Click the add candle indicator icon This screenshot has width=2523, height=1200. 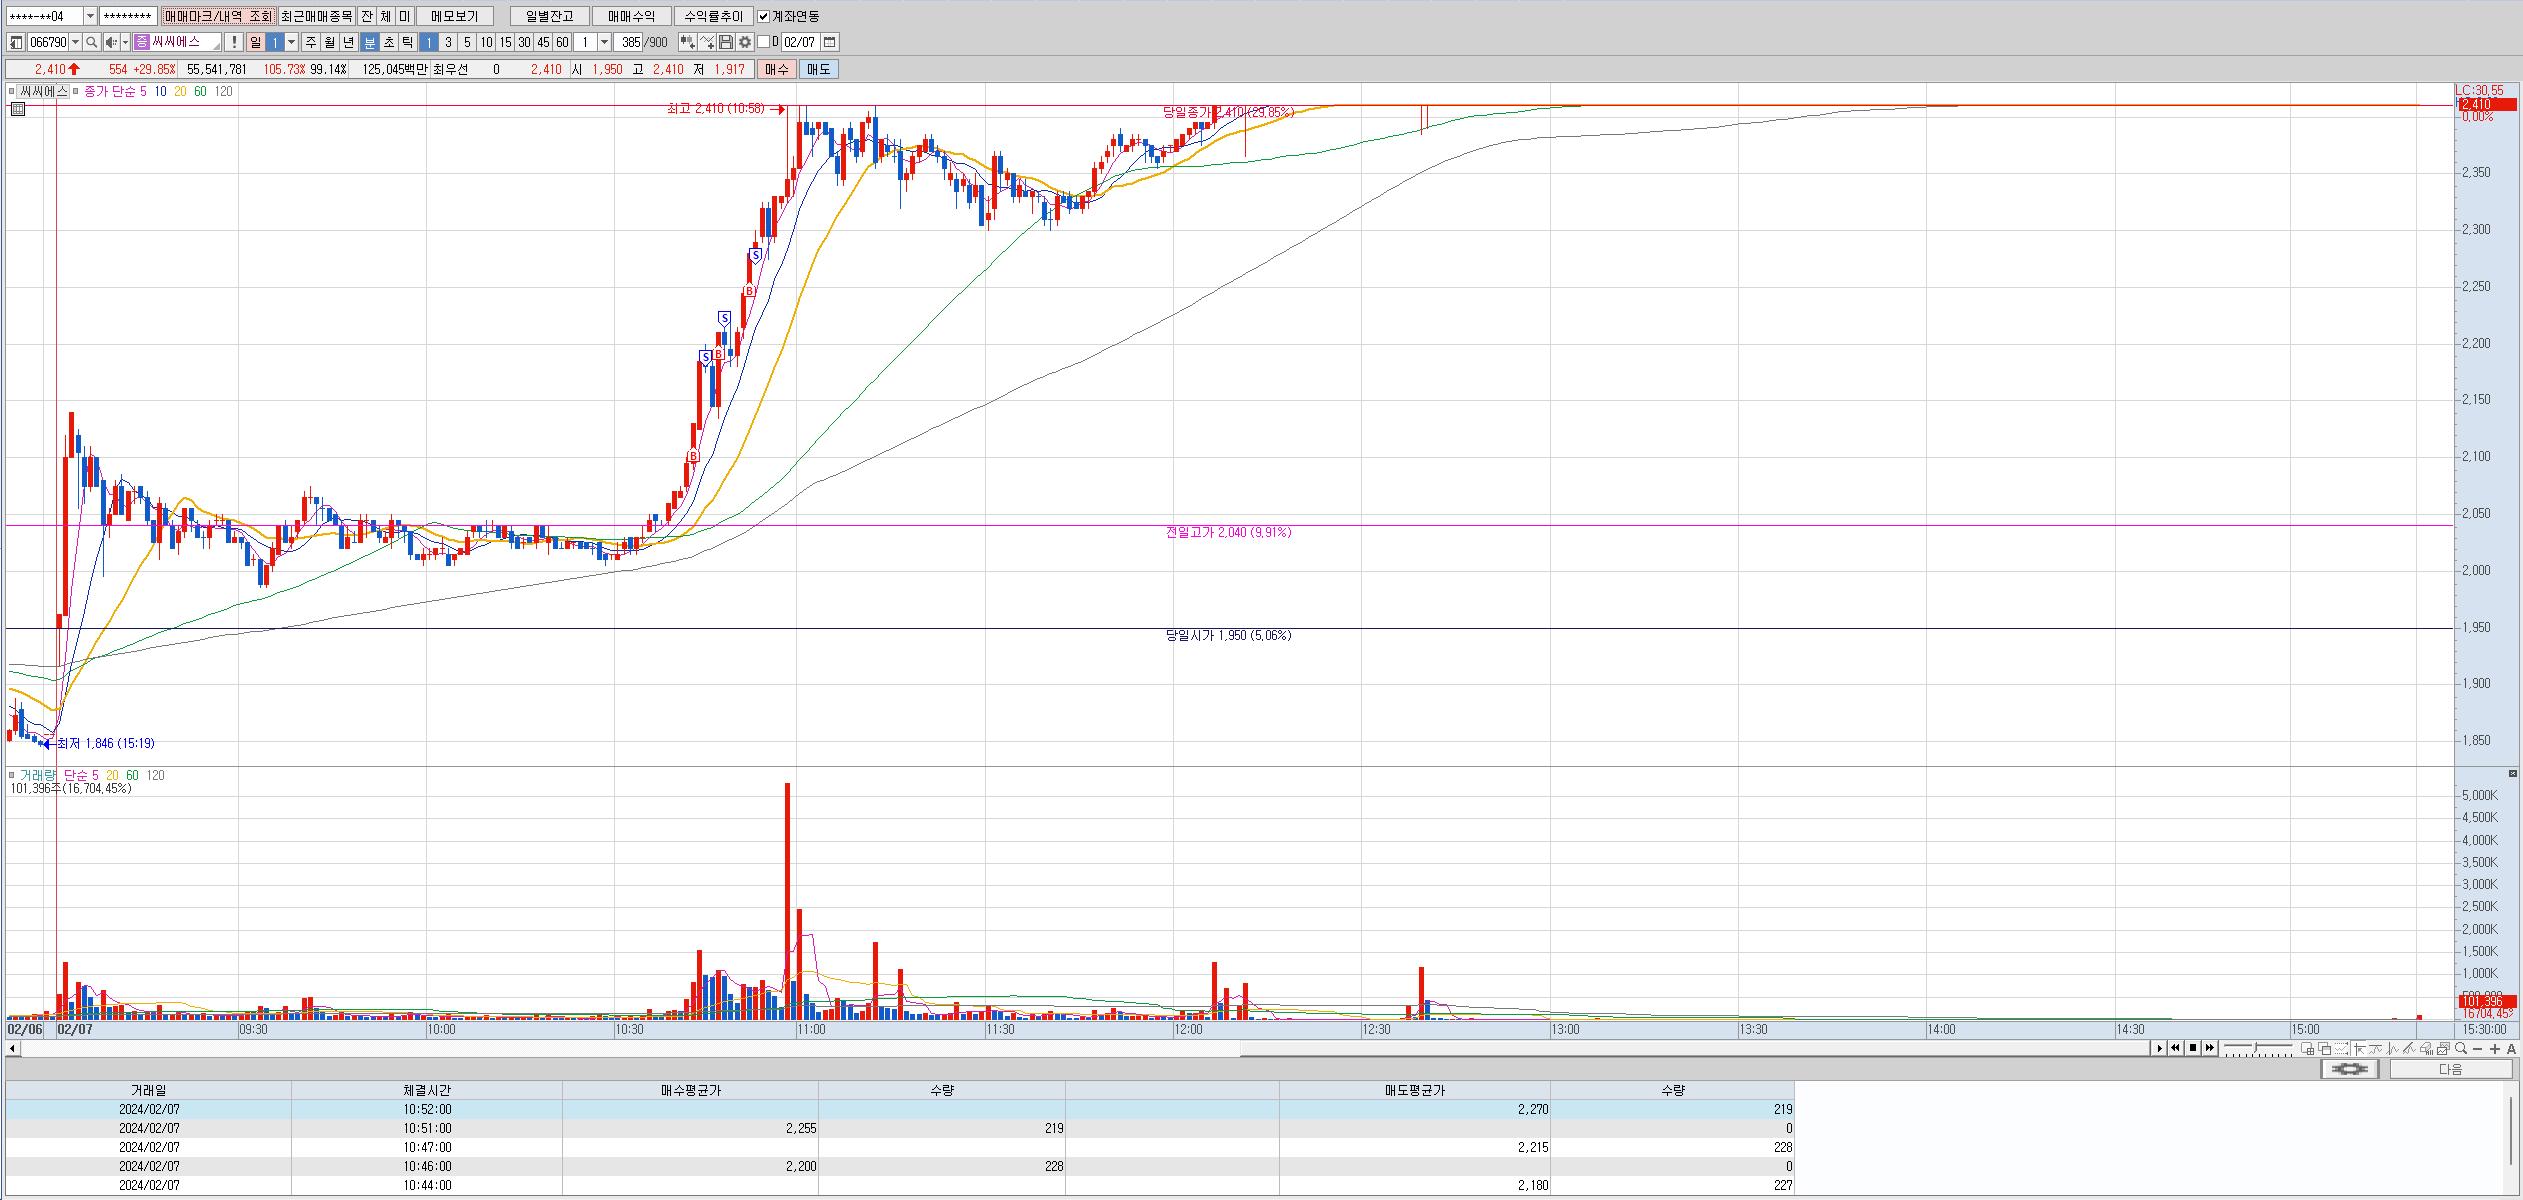(687, 42)
